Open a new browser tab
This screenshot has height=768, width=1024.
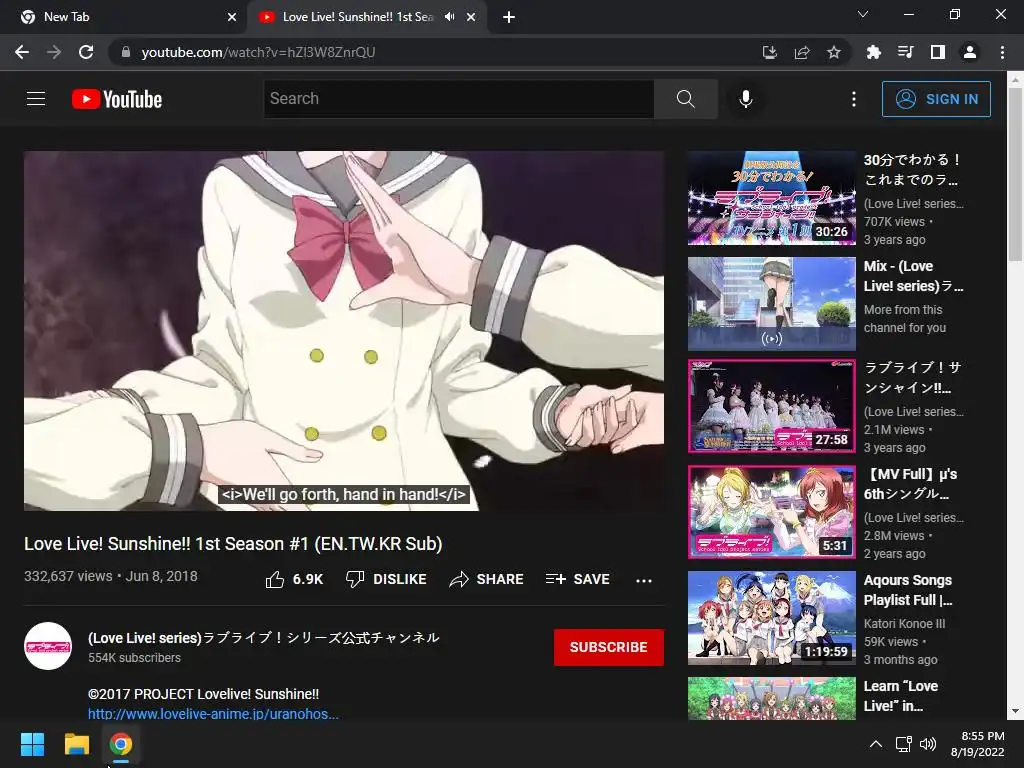(x=509, y=17)
